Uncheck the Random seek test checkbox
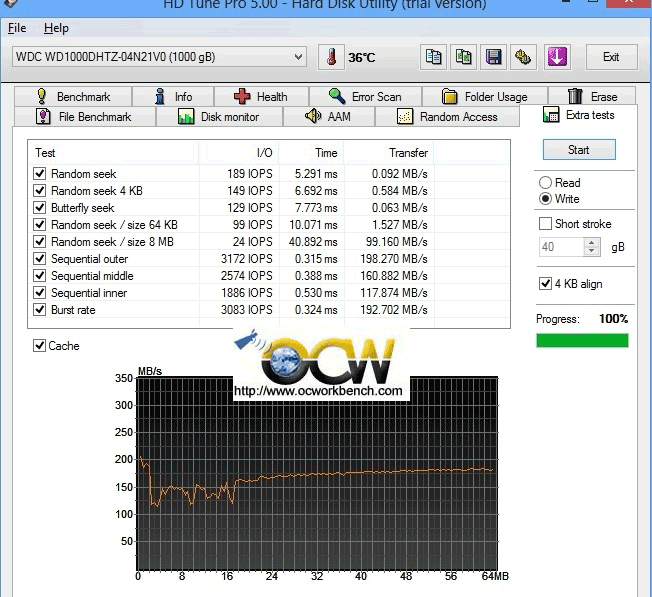 [x=40, y=173]
